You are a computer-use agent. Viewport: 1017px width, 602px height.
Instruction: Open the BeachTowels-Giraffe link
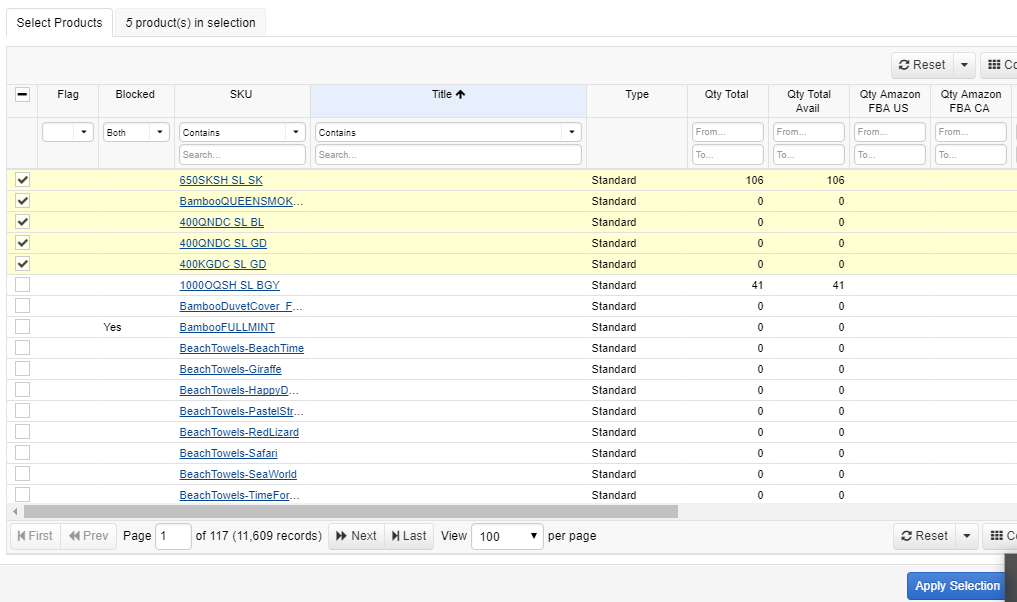pyautogui.click(x=230, y=369)
